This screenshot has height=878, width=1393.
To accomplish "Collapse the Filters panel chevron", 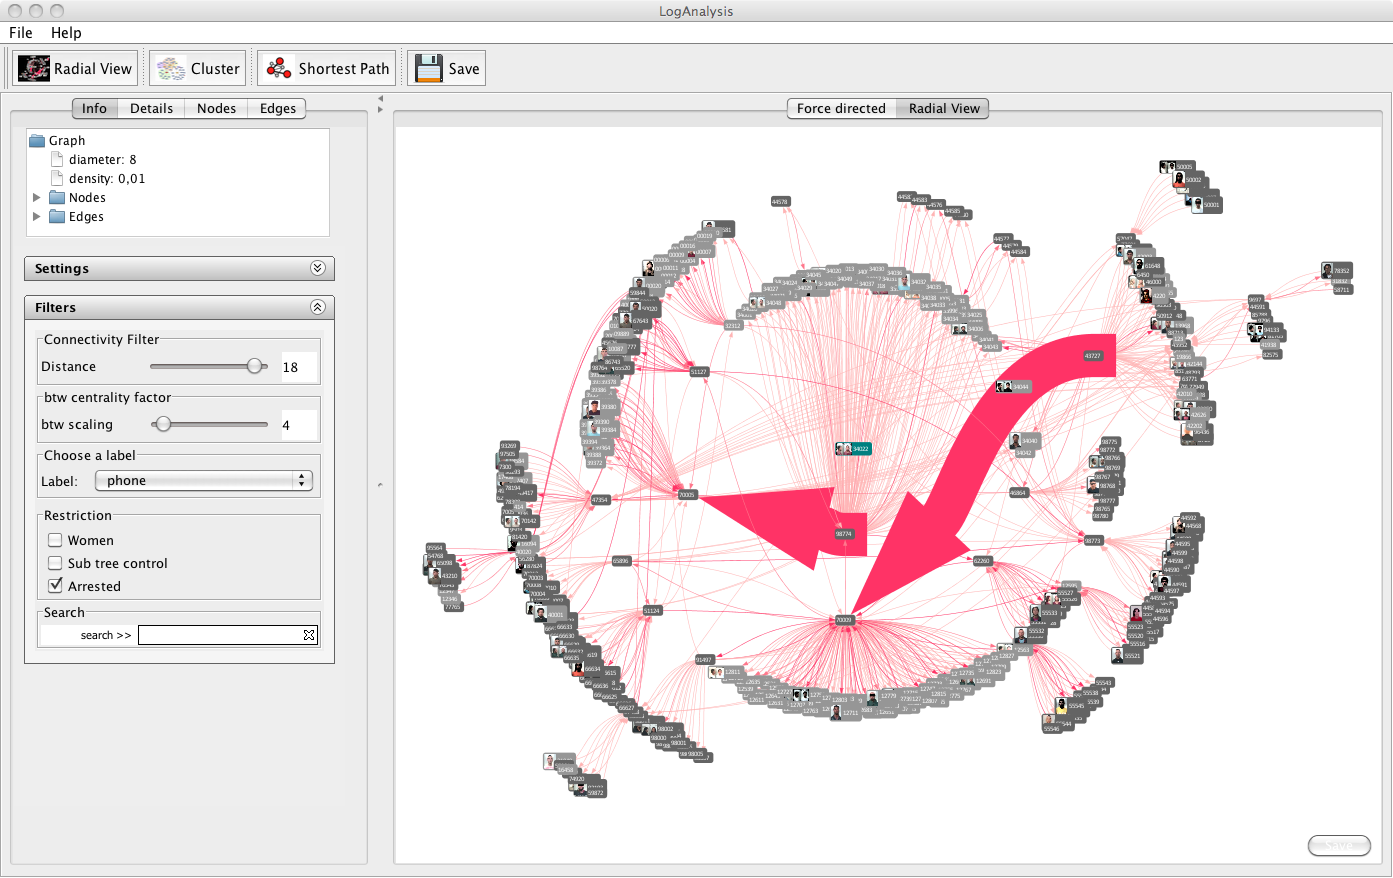I will click(318, 307).
